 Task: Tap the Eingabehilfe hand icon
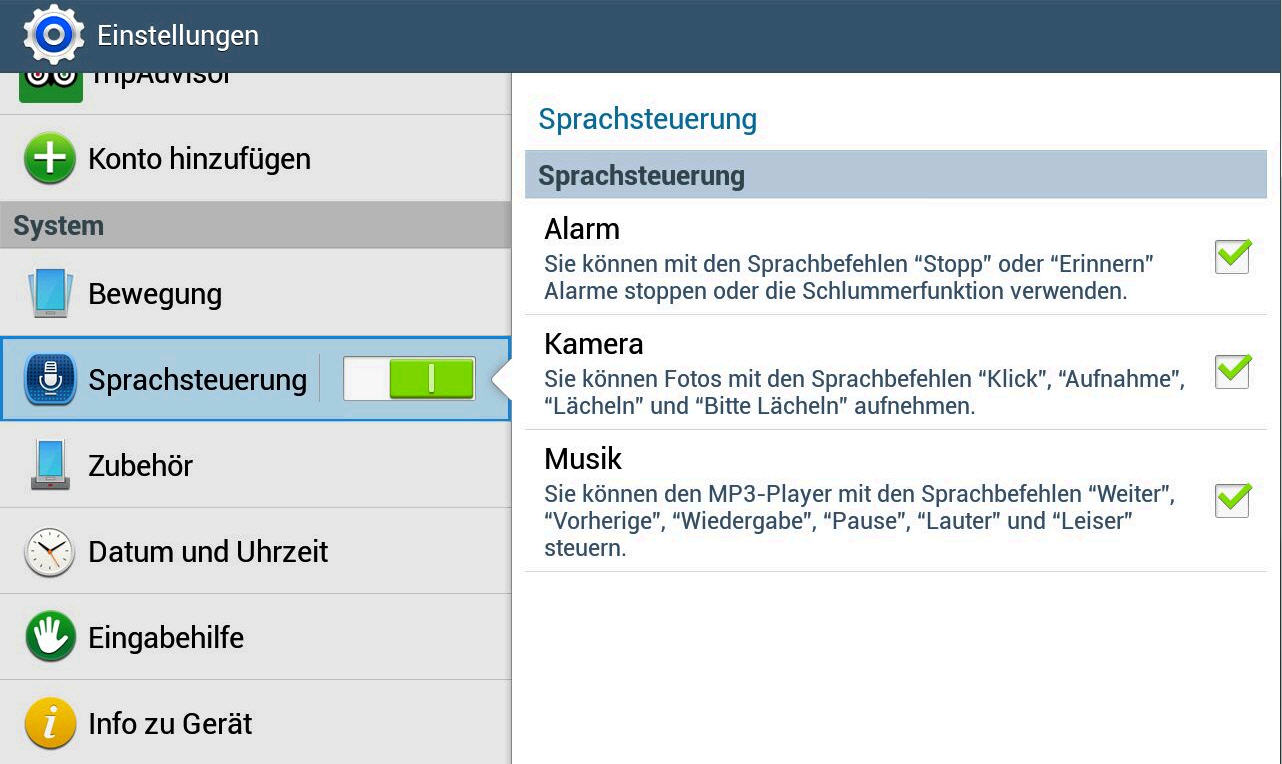point(50,638)
